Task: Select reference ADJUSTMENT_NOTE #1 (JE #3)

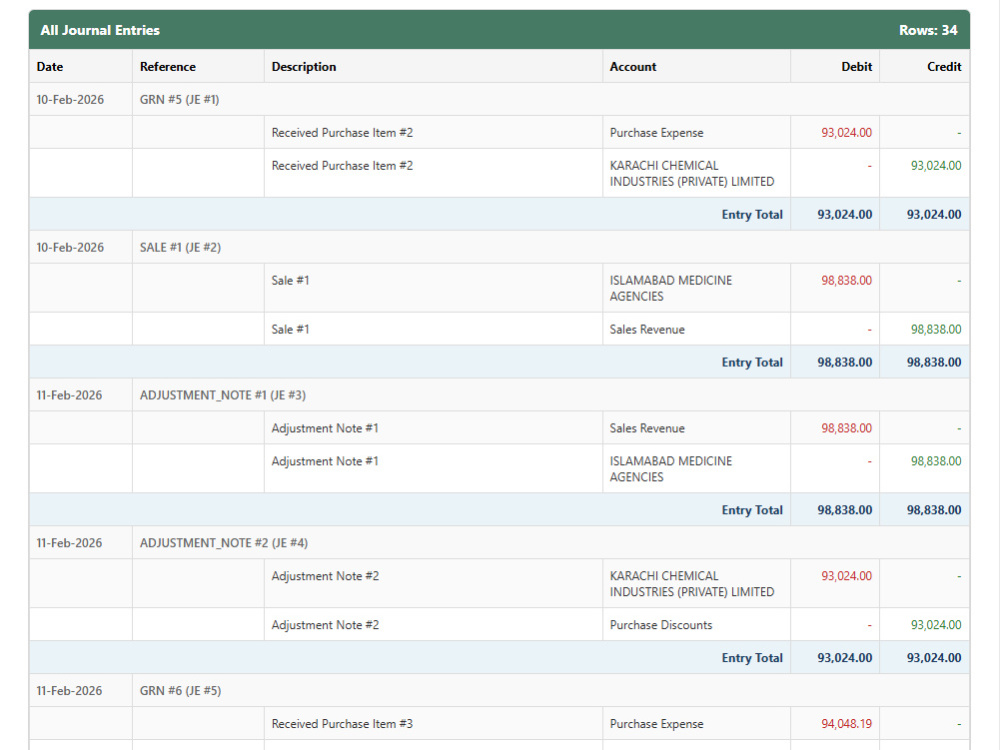Action: 223,395
